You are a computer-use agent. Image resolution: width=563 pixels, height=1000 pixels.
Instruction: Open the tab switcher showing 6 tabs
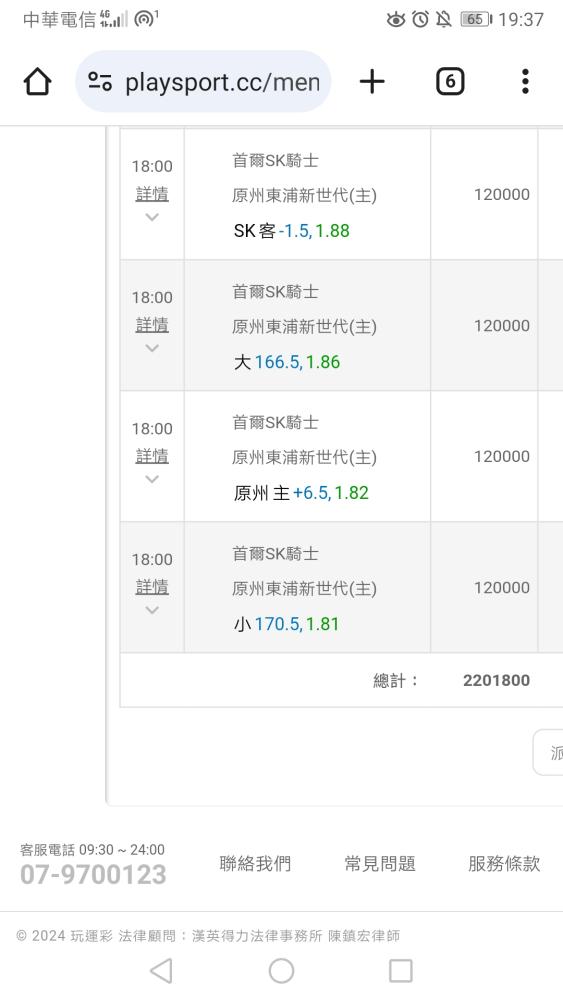[x=450, y=82]
